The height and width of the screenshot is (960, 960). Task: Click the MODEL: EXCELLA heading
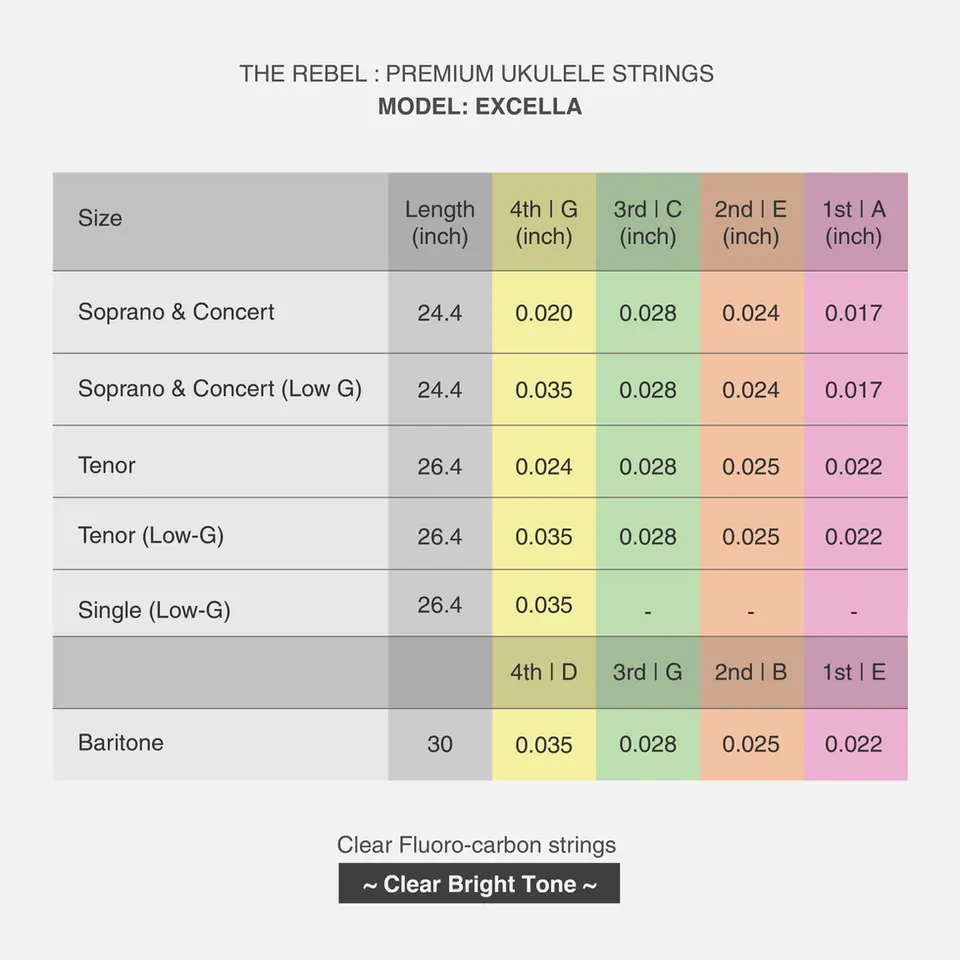pos(479,107)
